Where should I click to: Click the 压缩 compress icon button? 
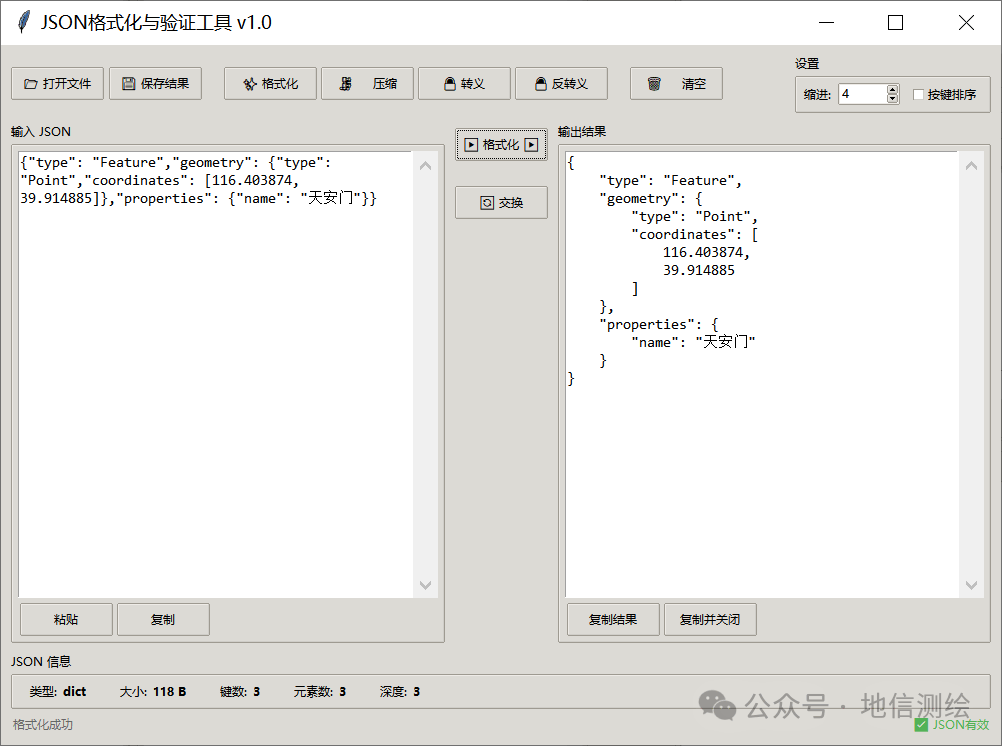[x=367, y=84]
